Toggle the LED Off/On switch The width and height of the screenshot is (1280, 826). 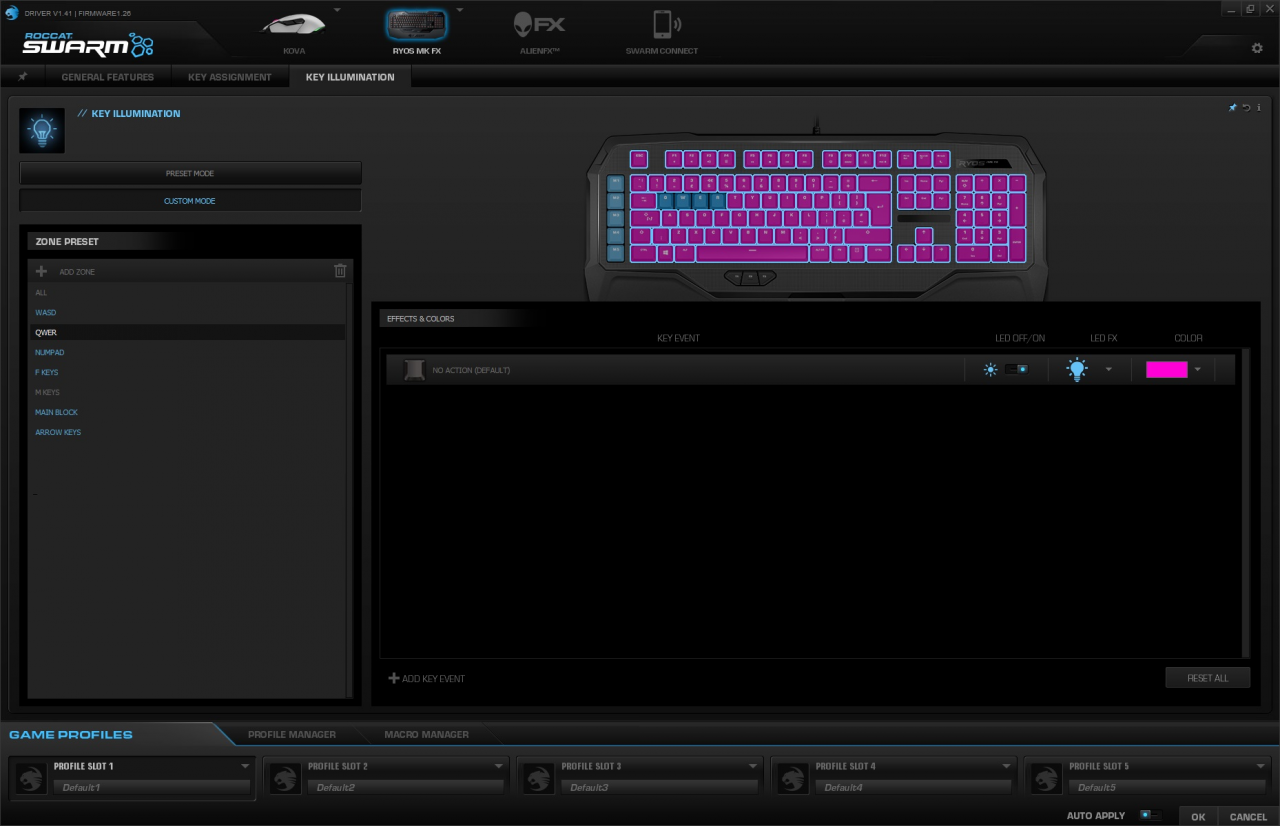tap(1017, 370)
